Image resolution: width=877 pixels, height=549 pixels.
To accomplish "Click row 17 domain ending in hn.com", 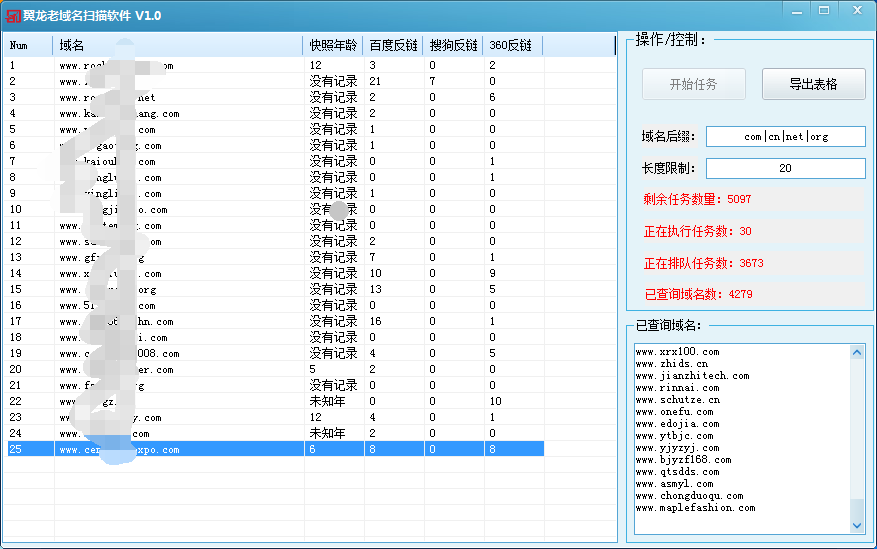I will pos(116,321).
